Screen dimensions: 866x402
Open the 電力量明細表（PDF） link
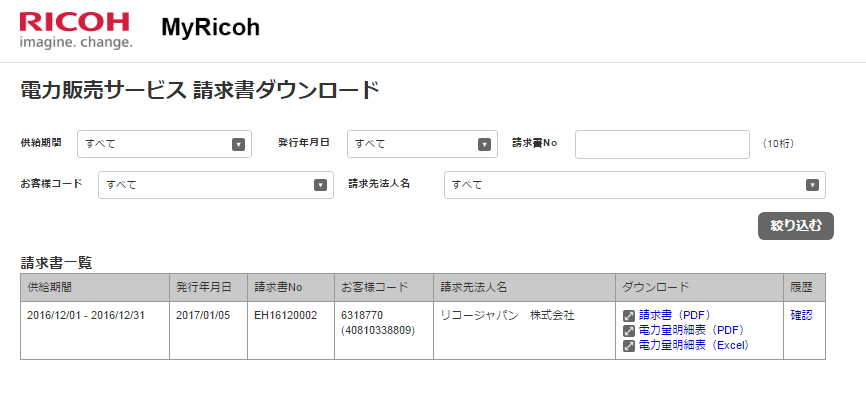click(x=691, y=330)
